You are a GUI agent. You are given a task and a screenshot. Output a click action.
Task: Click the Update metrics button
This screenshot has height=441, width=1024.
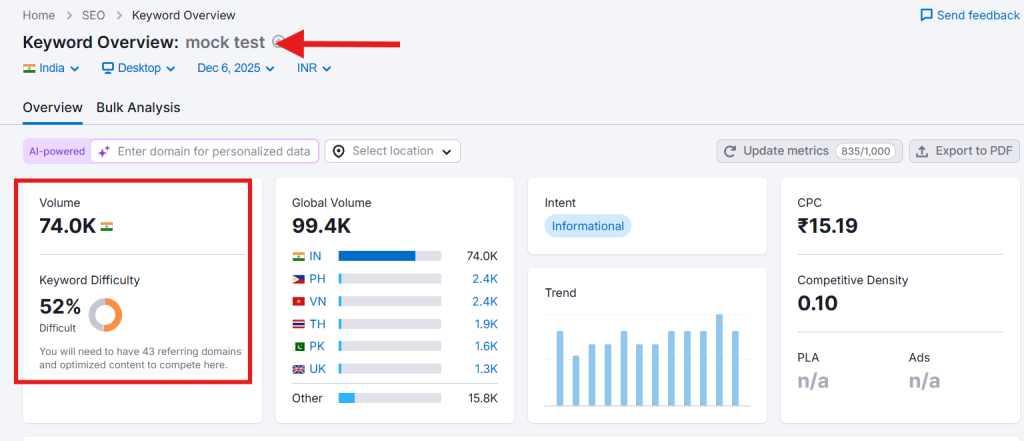(x=810, y=152)
